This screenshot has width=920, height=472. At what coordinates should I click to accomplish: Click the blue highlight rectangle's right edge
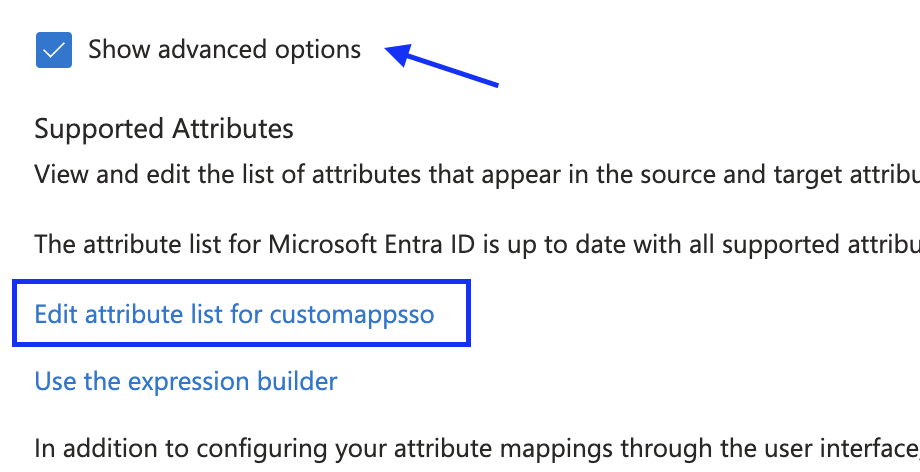click(468, 314)
